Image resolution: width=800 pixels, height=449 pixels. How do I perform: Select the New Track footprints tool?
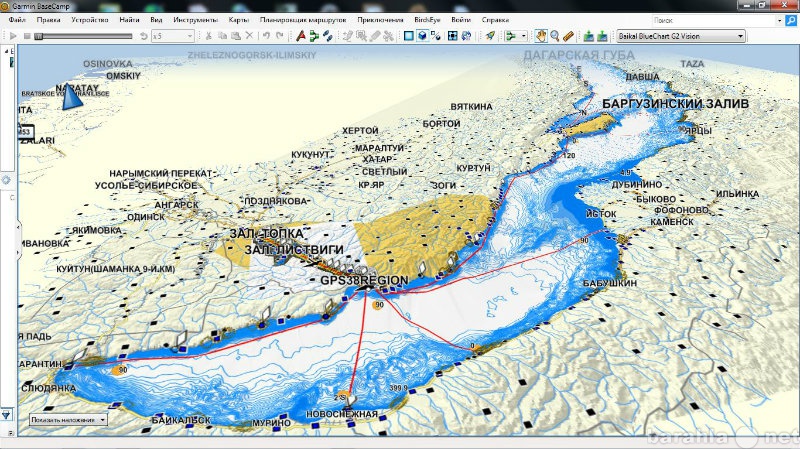click(328, 36)
